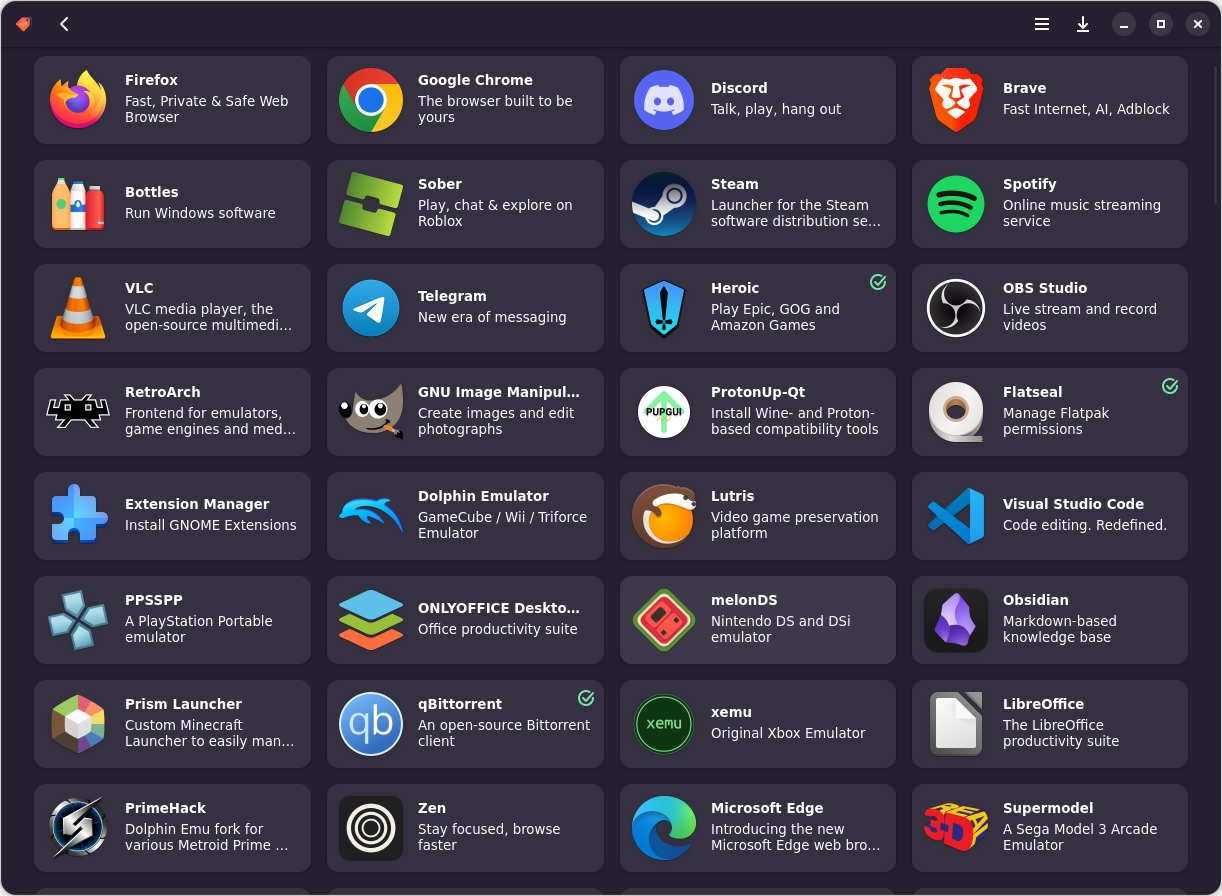Click the melonDS icon

point(664,620)
